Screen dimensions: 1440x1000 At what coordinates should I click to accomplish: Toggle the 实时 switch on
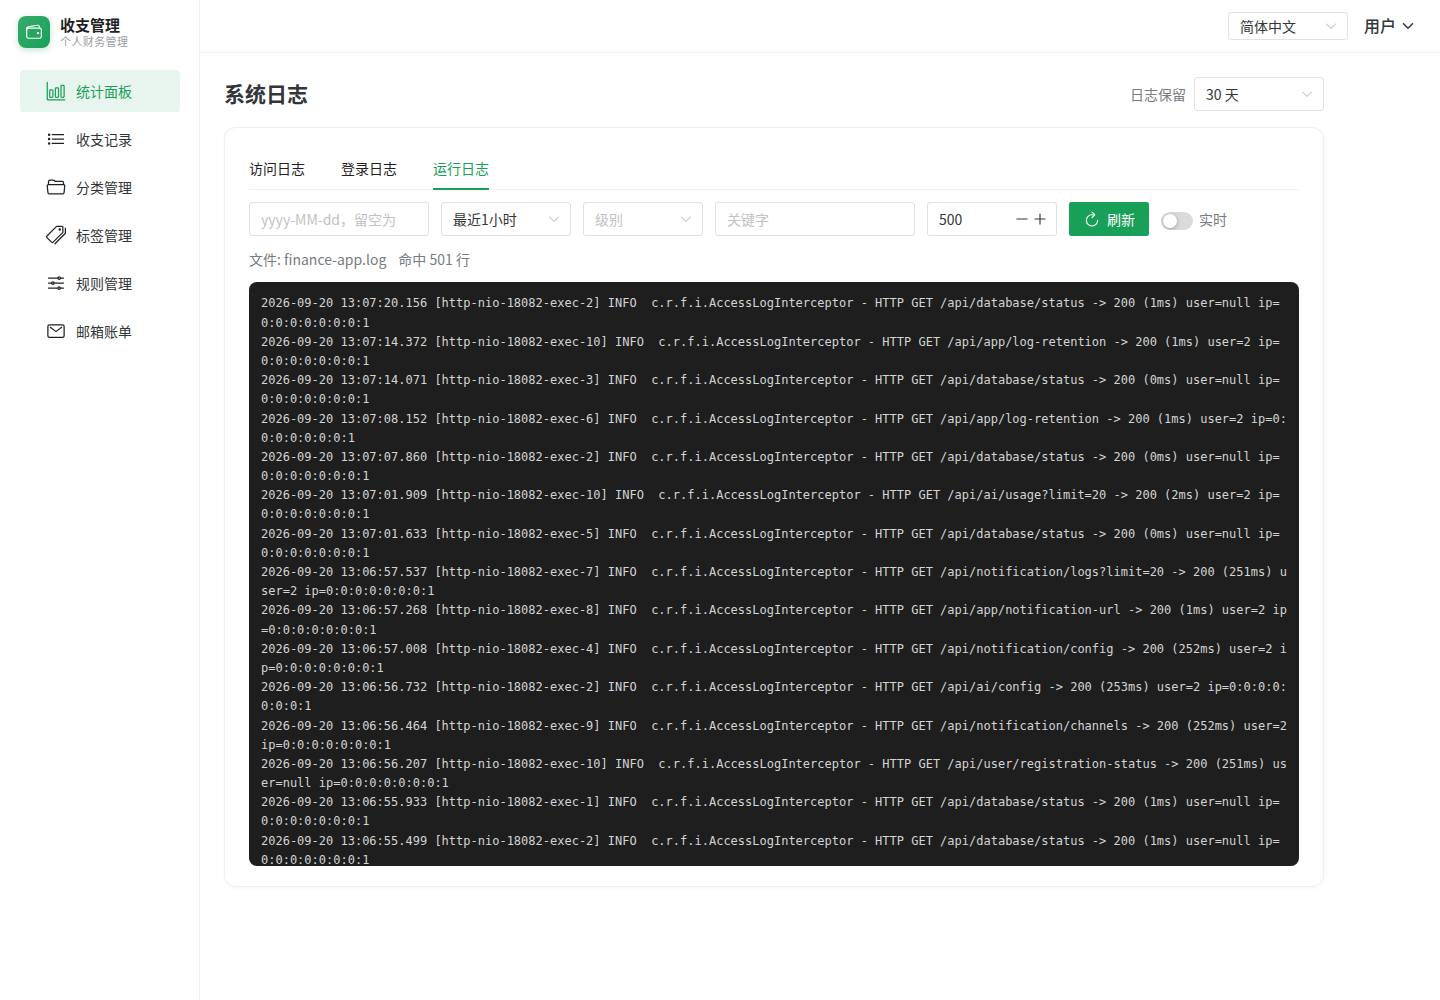coord(1177,220)
